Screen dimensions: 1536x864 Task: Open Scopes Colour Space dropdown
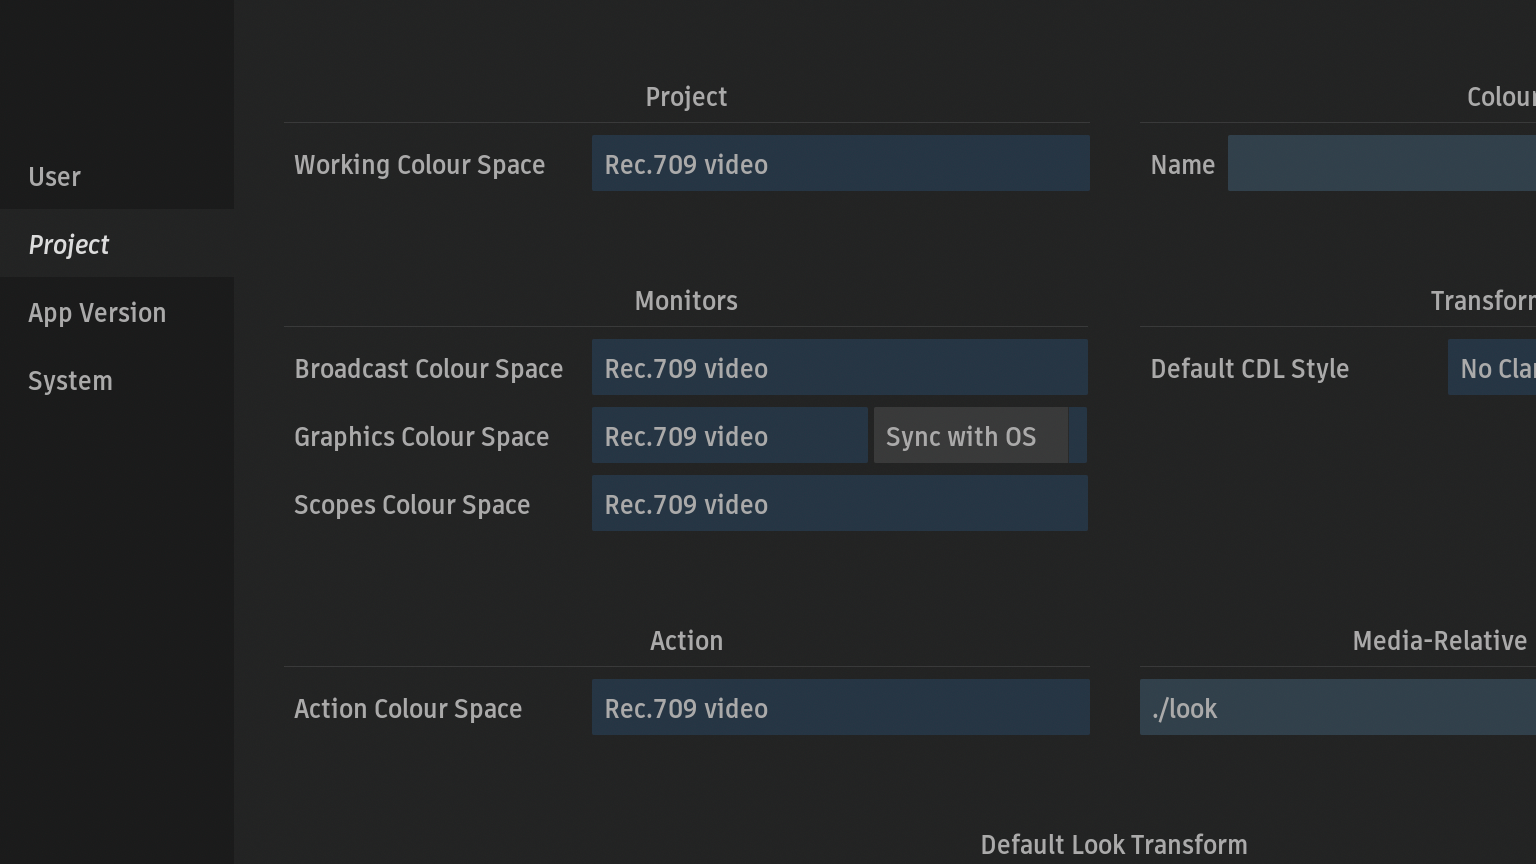[839, 504]
